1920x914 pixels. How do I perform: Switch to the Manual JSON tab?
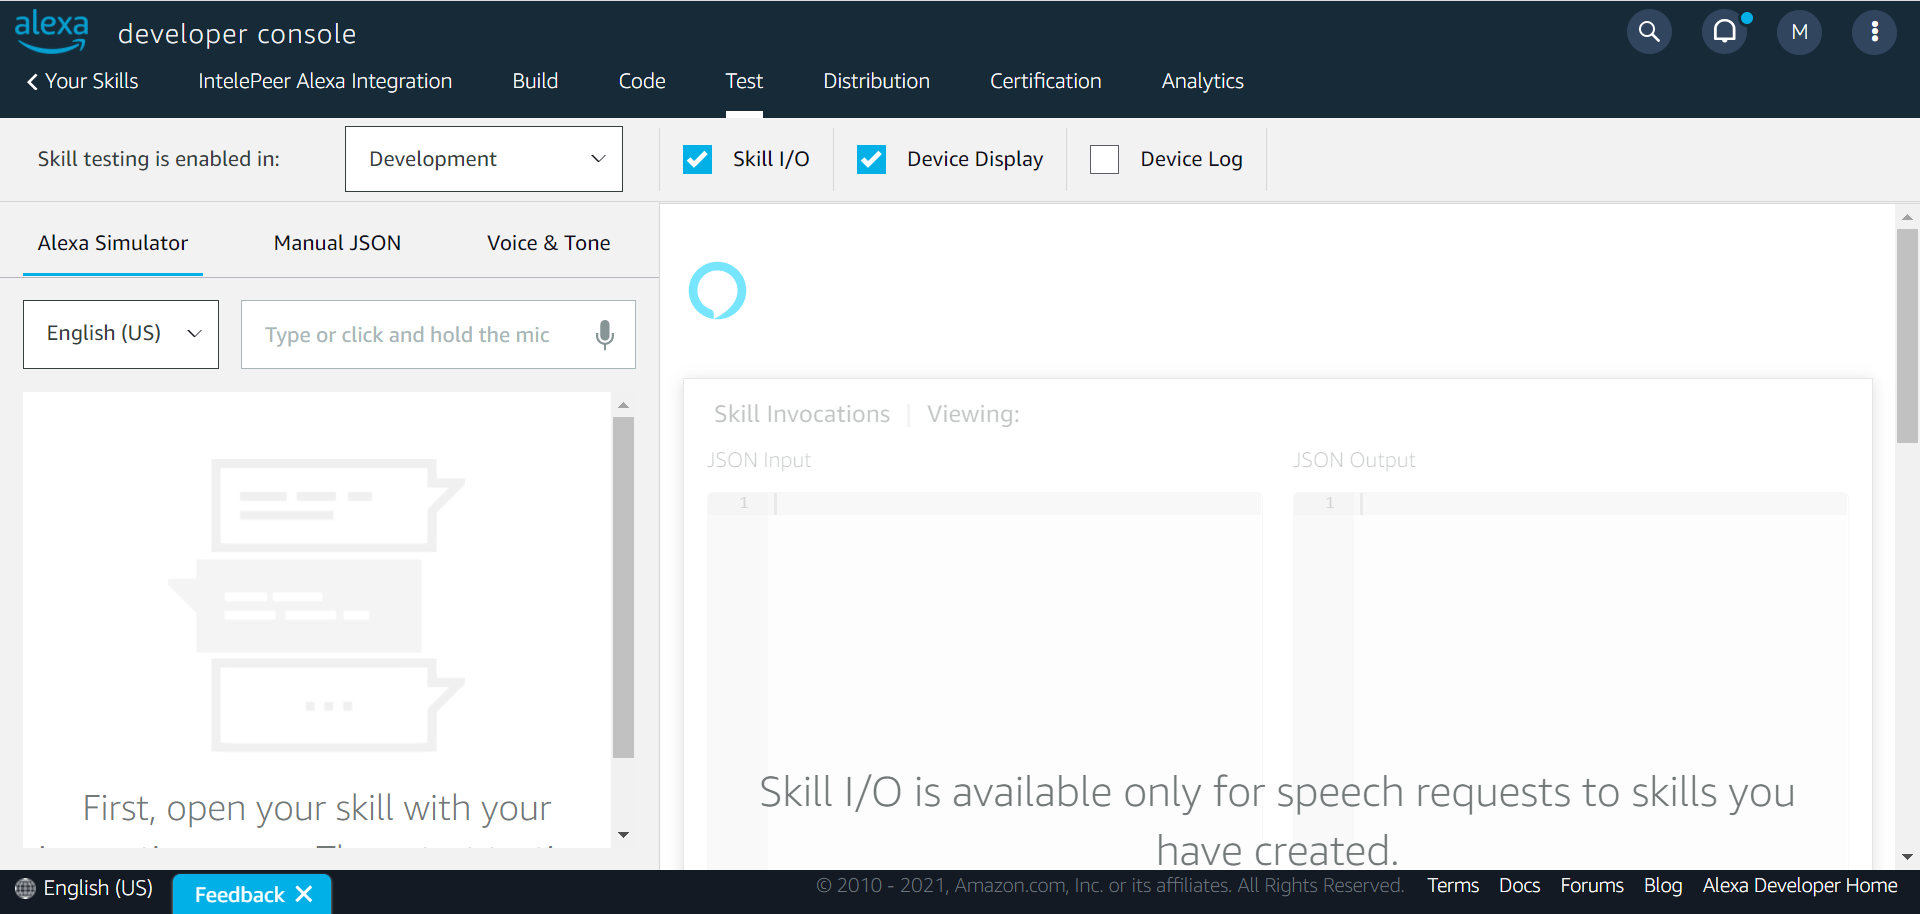point(337,243)
